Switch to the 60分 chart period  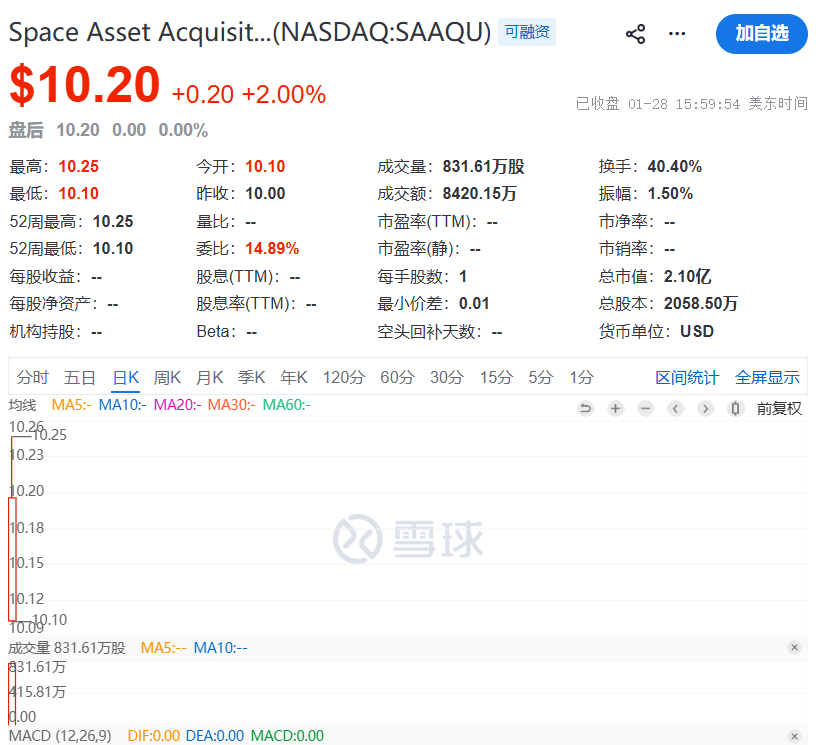point(397,377)
